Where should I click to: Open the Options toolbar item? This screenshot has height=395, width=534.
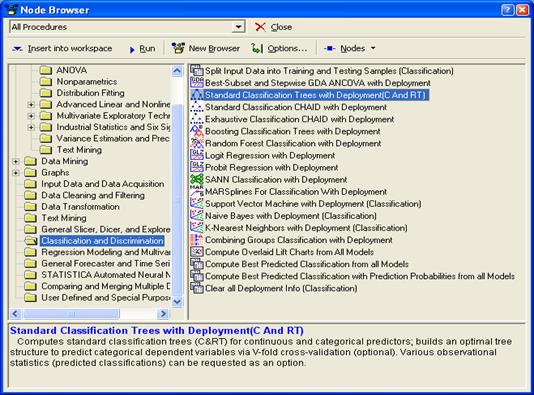(279, 48)
